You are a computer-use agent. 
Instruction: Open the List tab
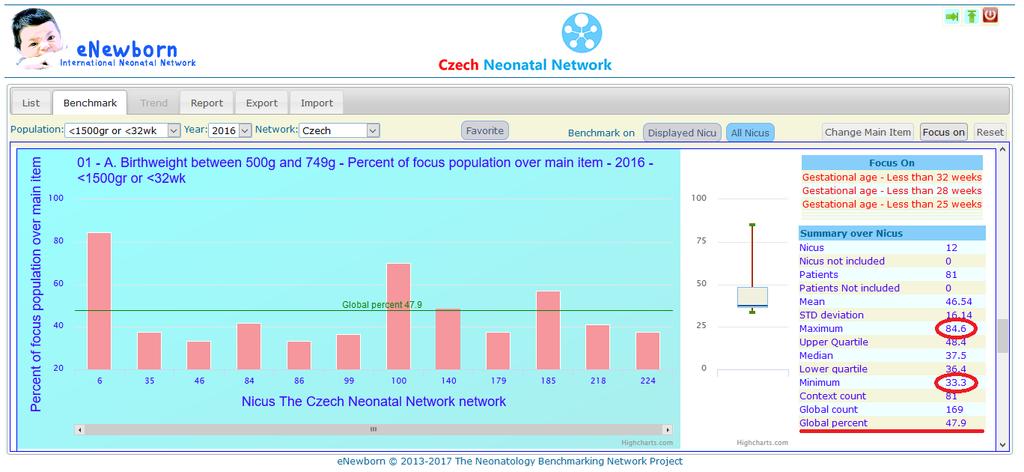pyautogui.click(x=31, y=103)
